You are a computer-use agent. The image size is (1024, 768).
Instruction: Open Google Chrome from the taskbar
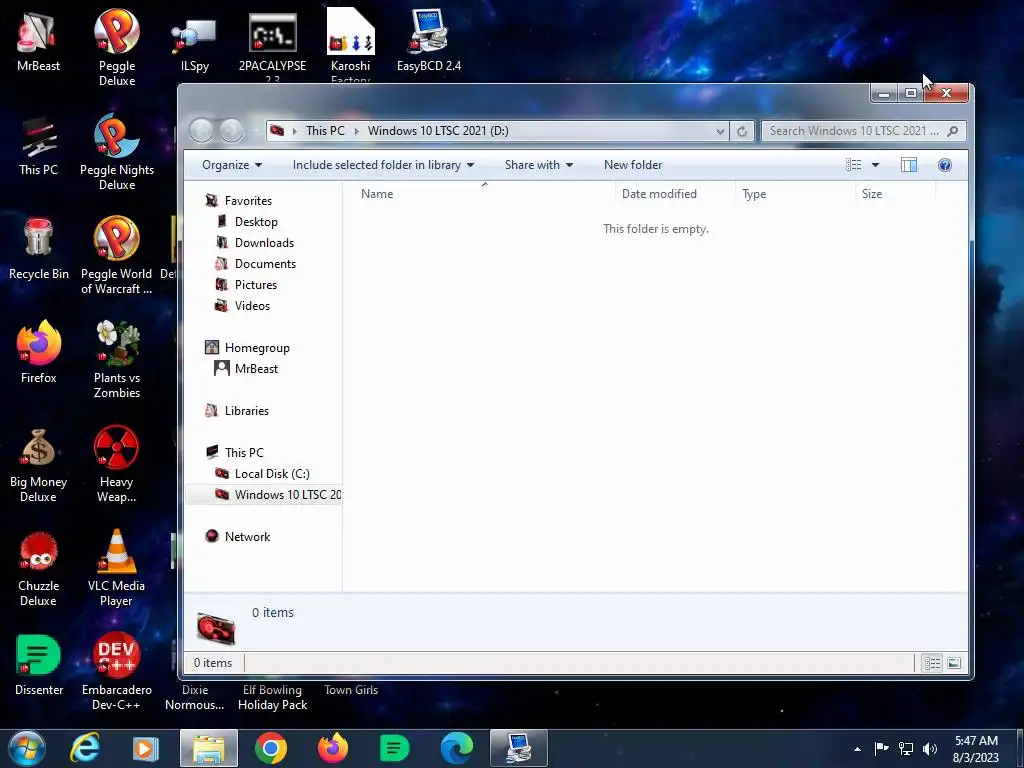click(x=271, y=748)
